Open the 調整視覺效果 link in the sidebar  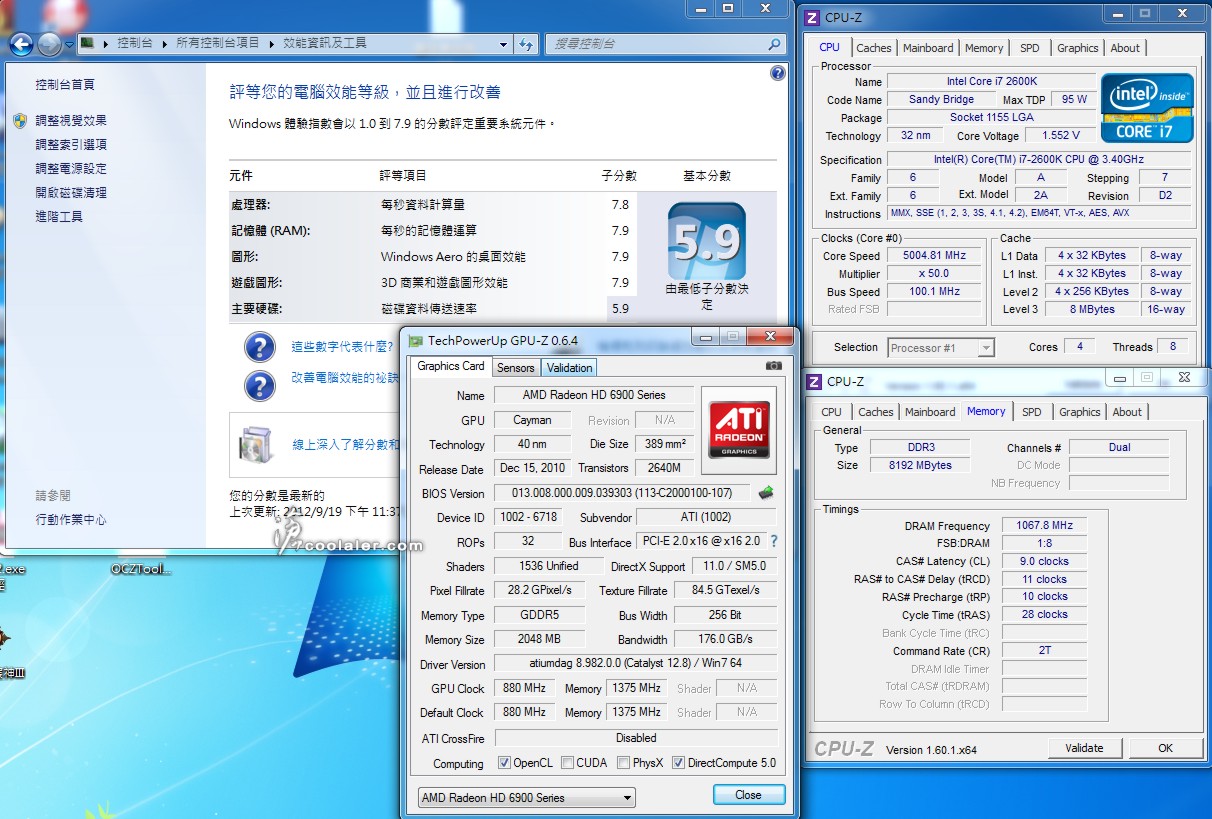point(71,120)
